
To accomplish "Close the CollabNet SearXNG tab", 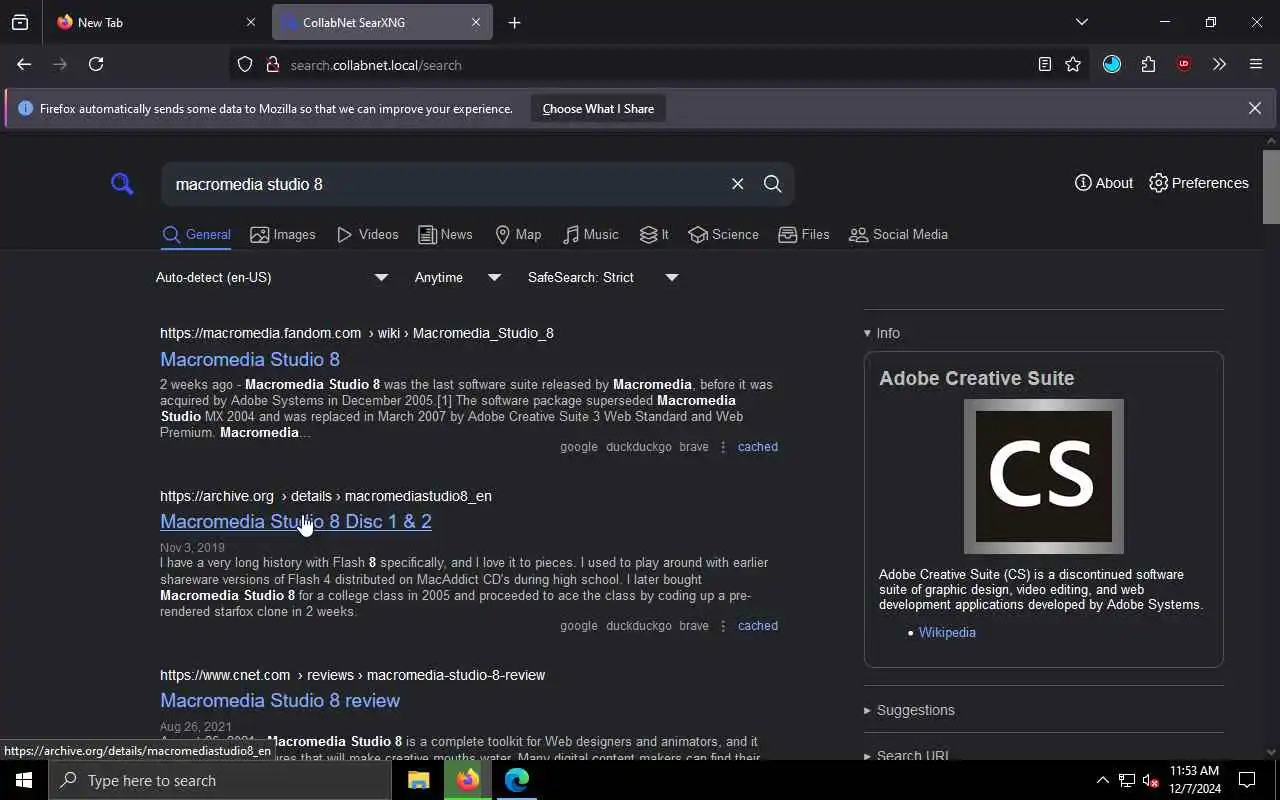I will click(x=476, y=22).
